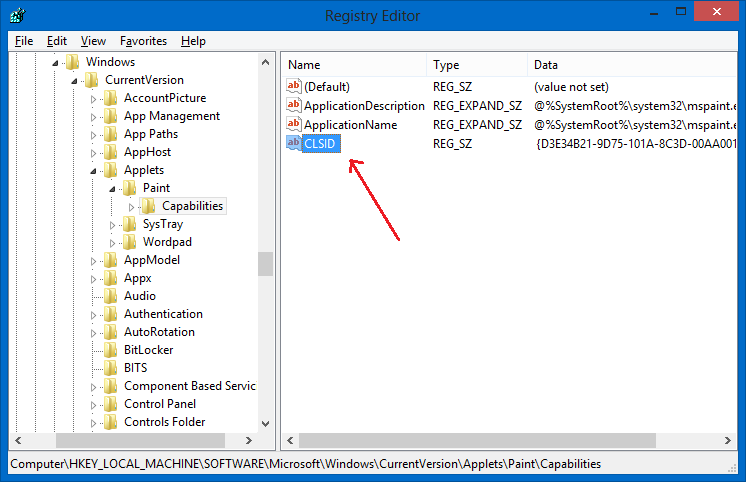Viewport: 746px width, 482px height.
Task: Click the CLSID data value starting {D3E34B21
Action: [636, 144]
